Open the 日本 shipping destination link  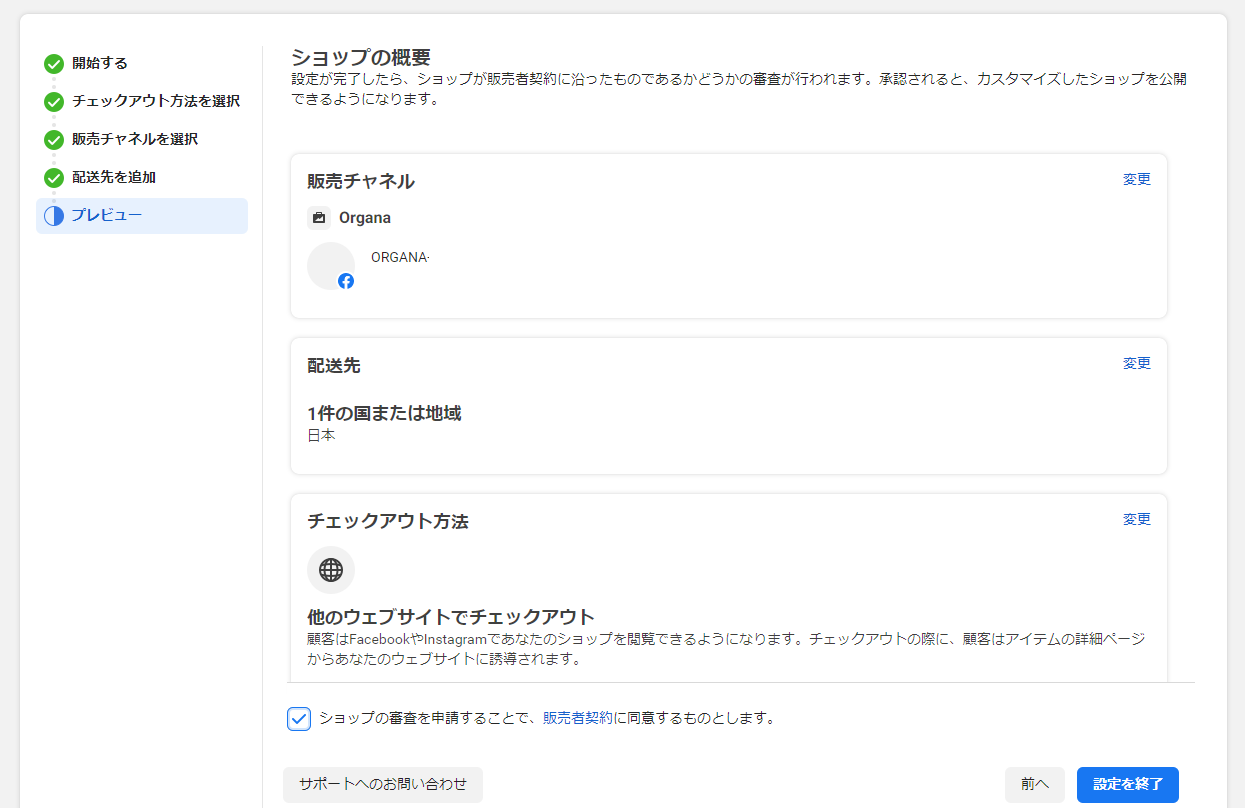(x=320, y=435)
